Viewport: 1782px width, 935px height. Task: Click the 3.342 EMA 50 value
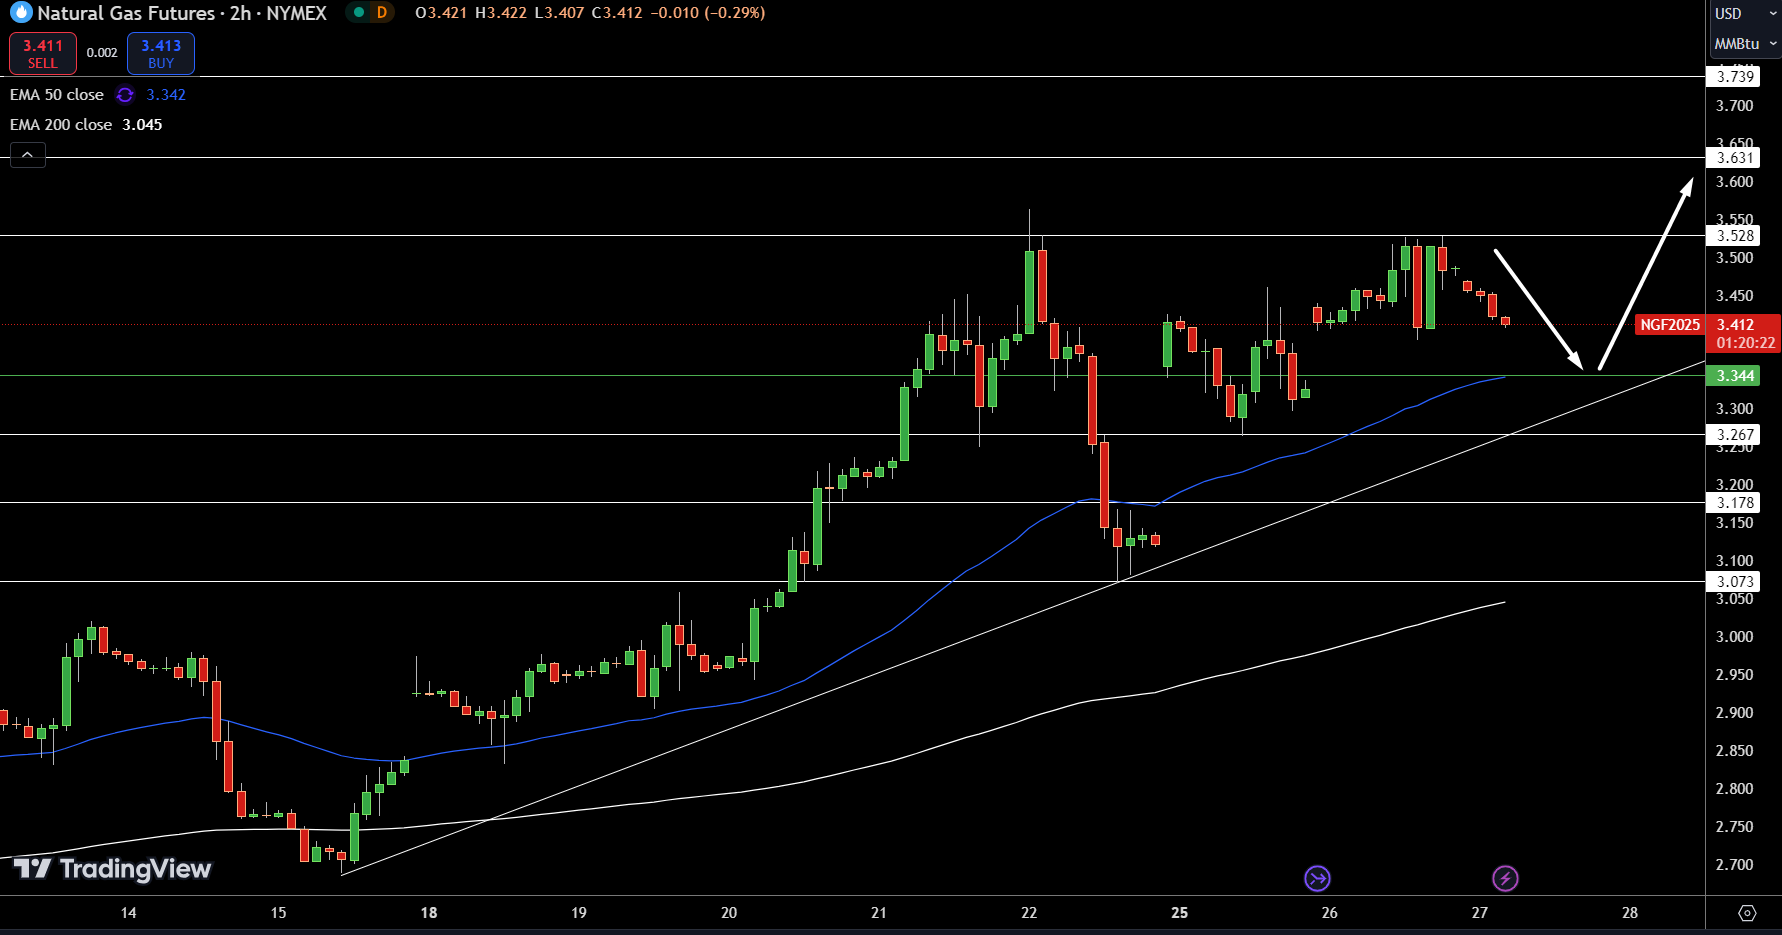pyautogui.click(x=166, y=95)
